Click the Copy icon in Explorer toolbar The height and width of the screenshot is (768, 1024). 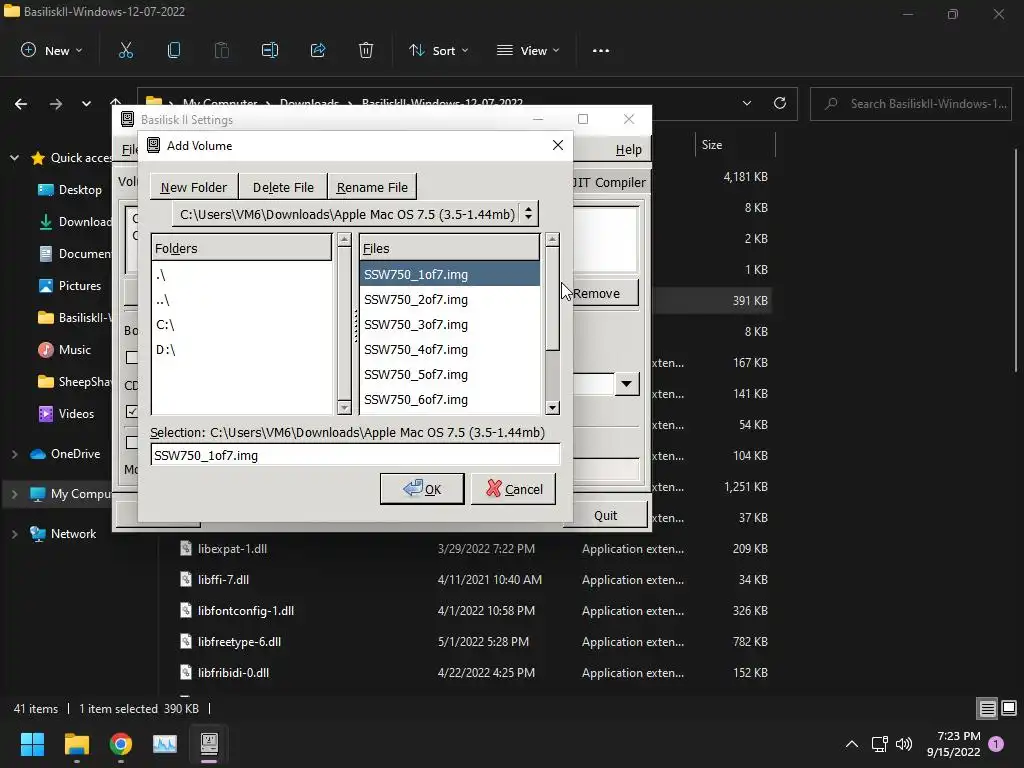tap(174, 50)
